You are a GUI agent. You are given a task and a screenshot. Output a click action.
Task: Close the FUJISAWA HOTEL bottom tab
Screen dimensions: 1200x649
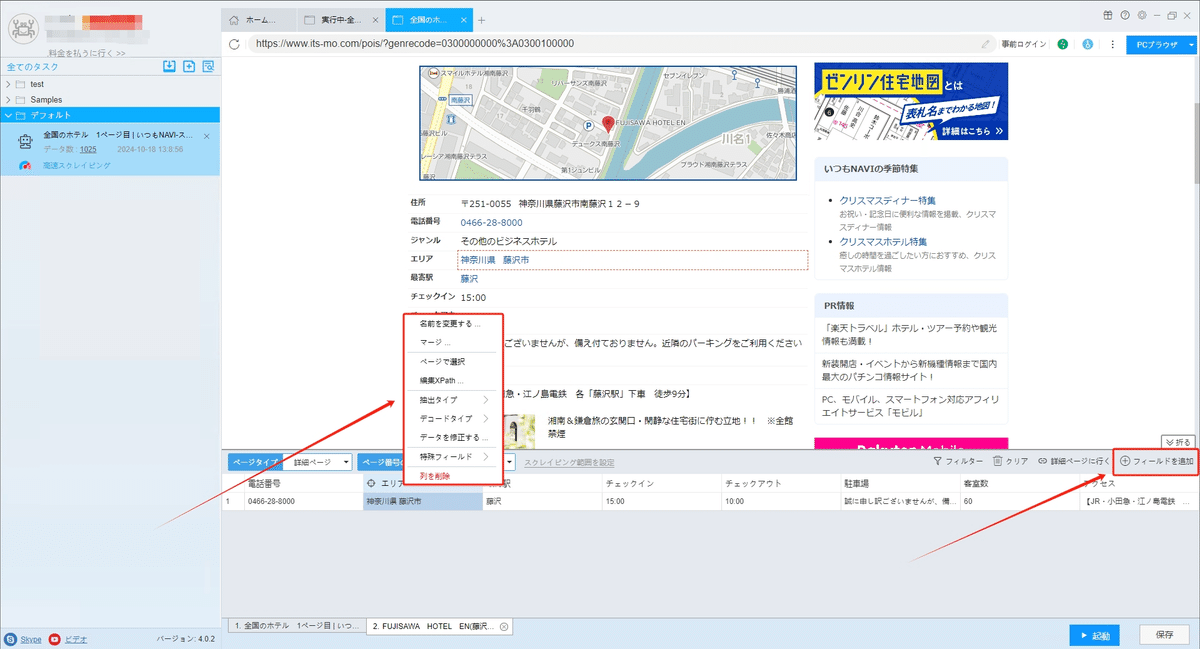pyautogui.click(x=504, y=627)
